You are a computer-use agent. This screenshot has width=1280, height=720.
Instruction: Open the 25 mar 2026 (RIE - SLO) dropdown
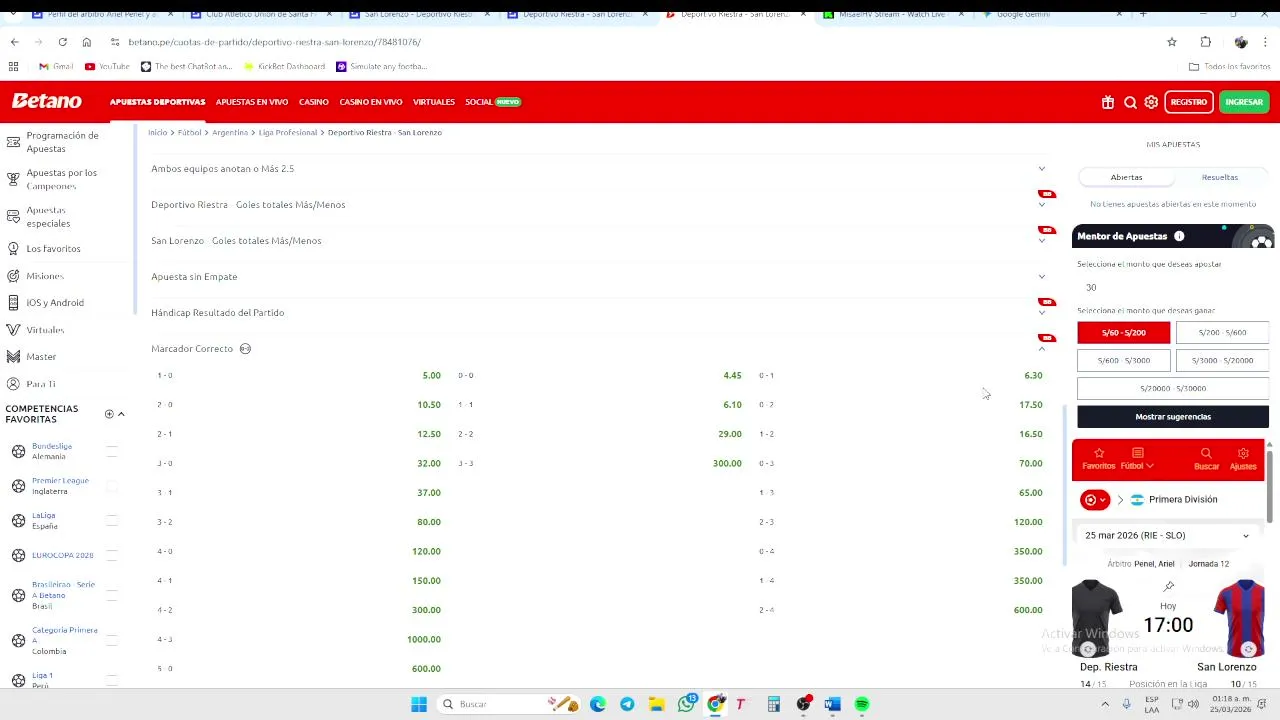(x=1168, y=536)
